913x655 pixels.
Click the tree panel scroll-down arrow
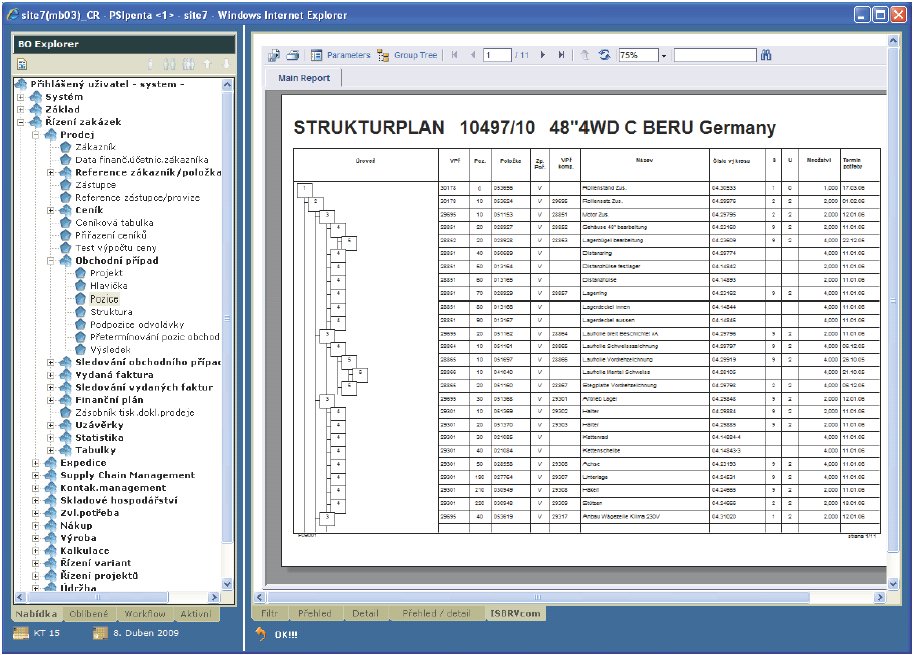(x=227, y=584)
